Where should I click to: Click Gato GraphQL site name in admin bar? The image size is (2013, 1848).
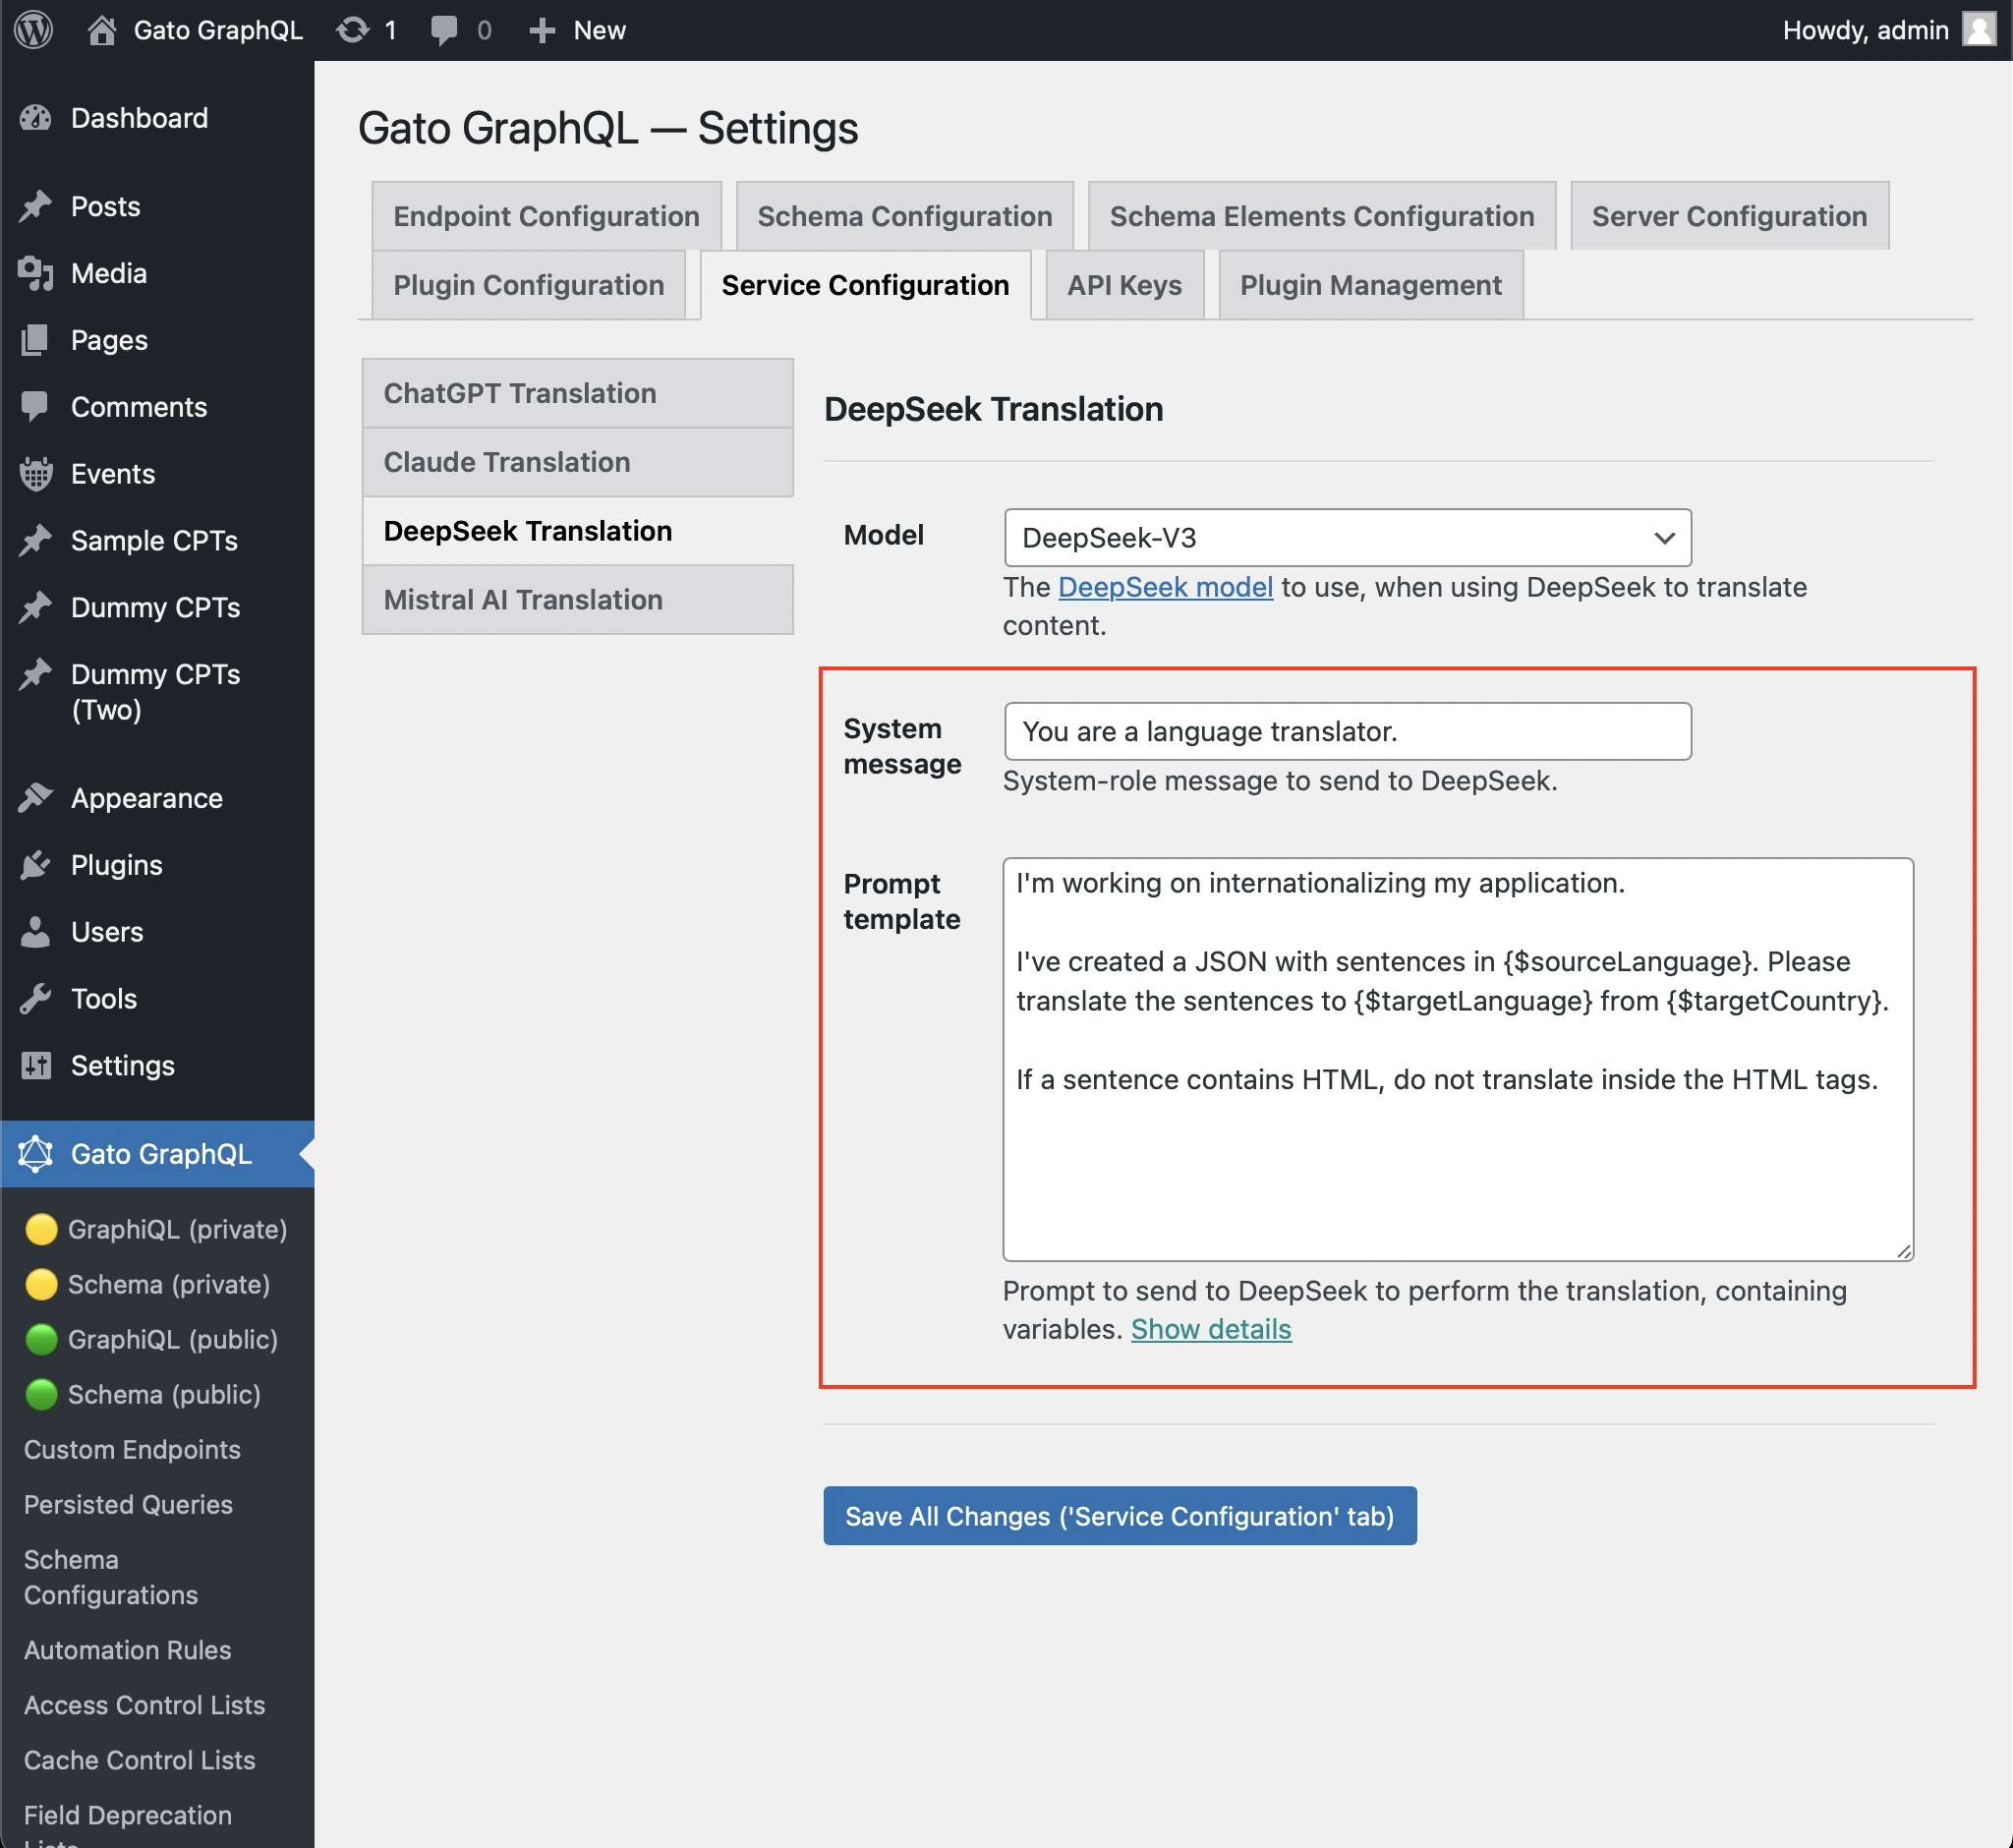[x=218, y=30]
